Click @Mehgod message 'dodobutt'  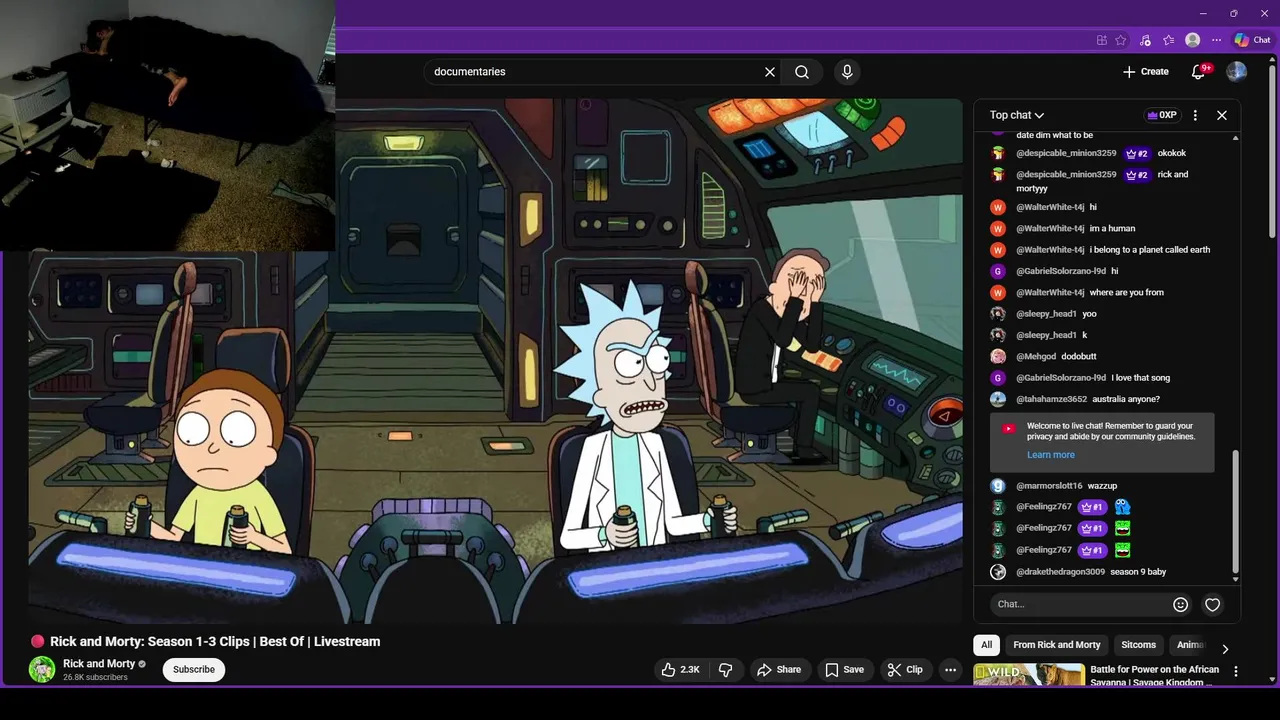[x=1079, y=357]
